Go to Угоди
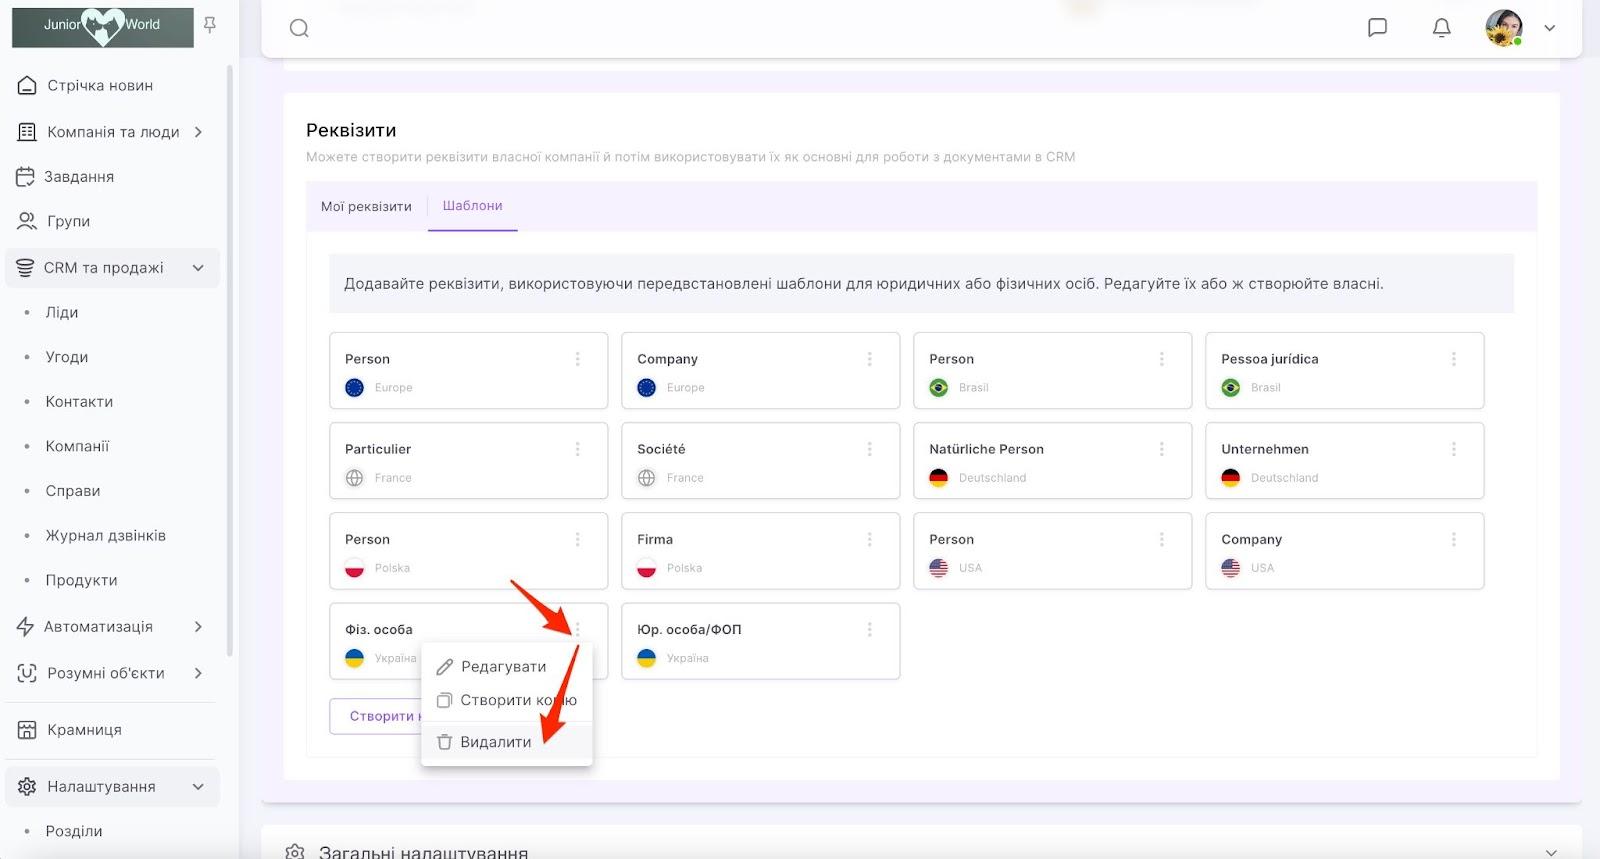The image size is (1600, 859). coord(67,357)
